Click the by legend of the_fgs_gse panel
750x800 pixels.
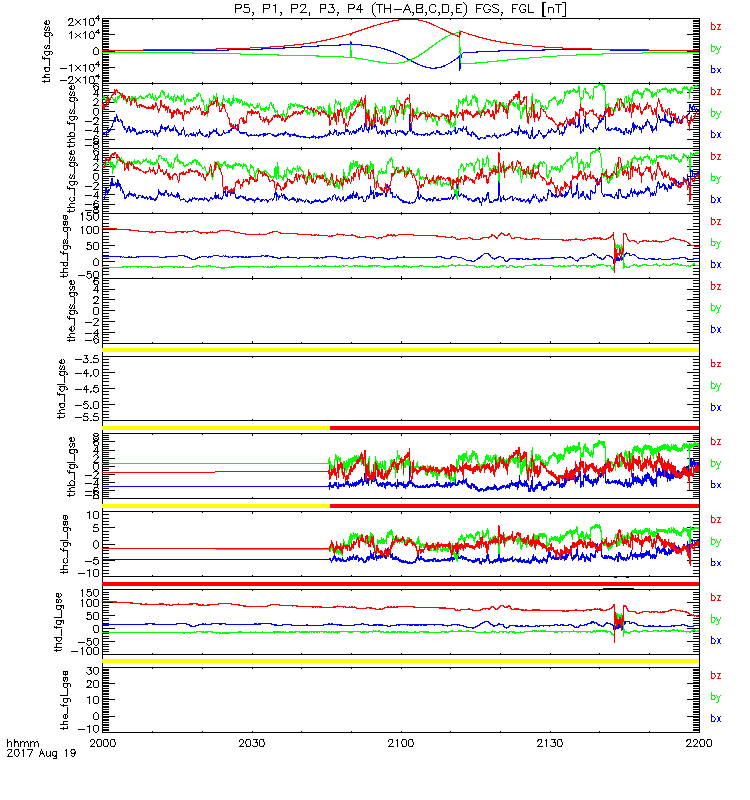pyautogui.click(x=716, y=308)
